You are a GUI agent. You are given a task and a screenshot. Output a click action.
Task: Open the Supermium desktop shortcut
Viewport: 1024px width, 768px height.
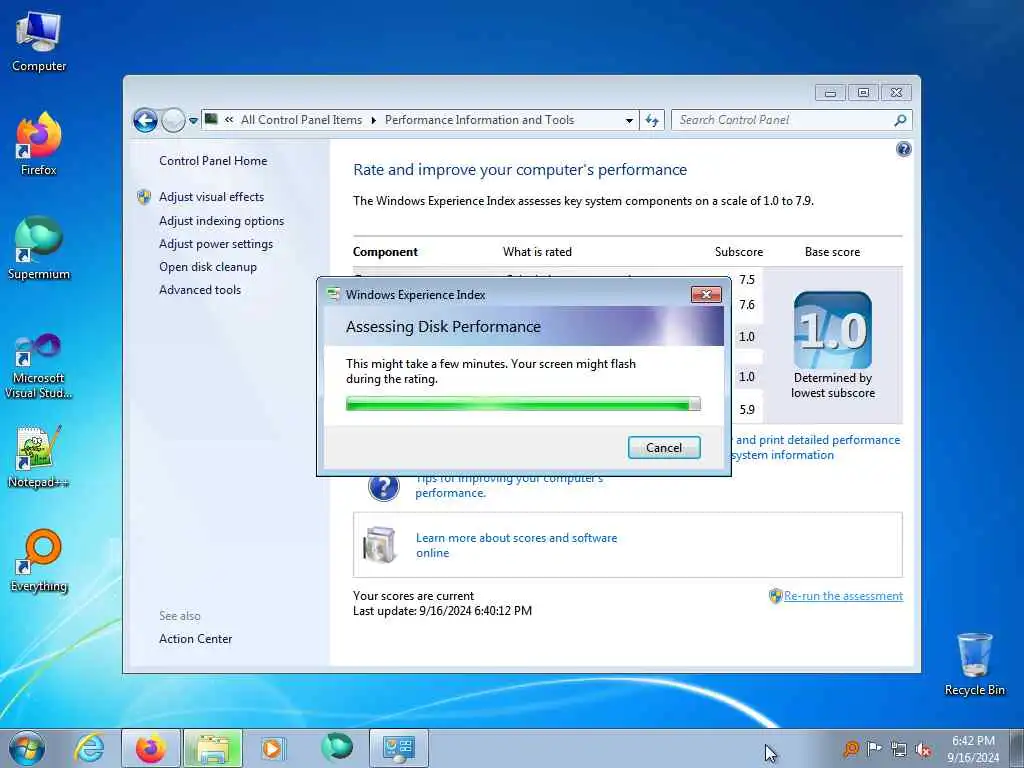pos(39,248)
